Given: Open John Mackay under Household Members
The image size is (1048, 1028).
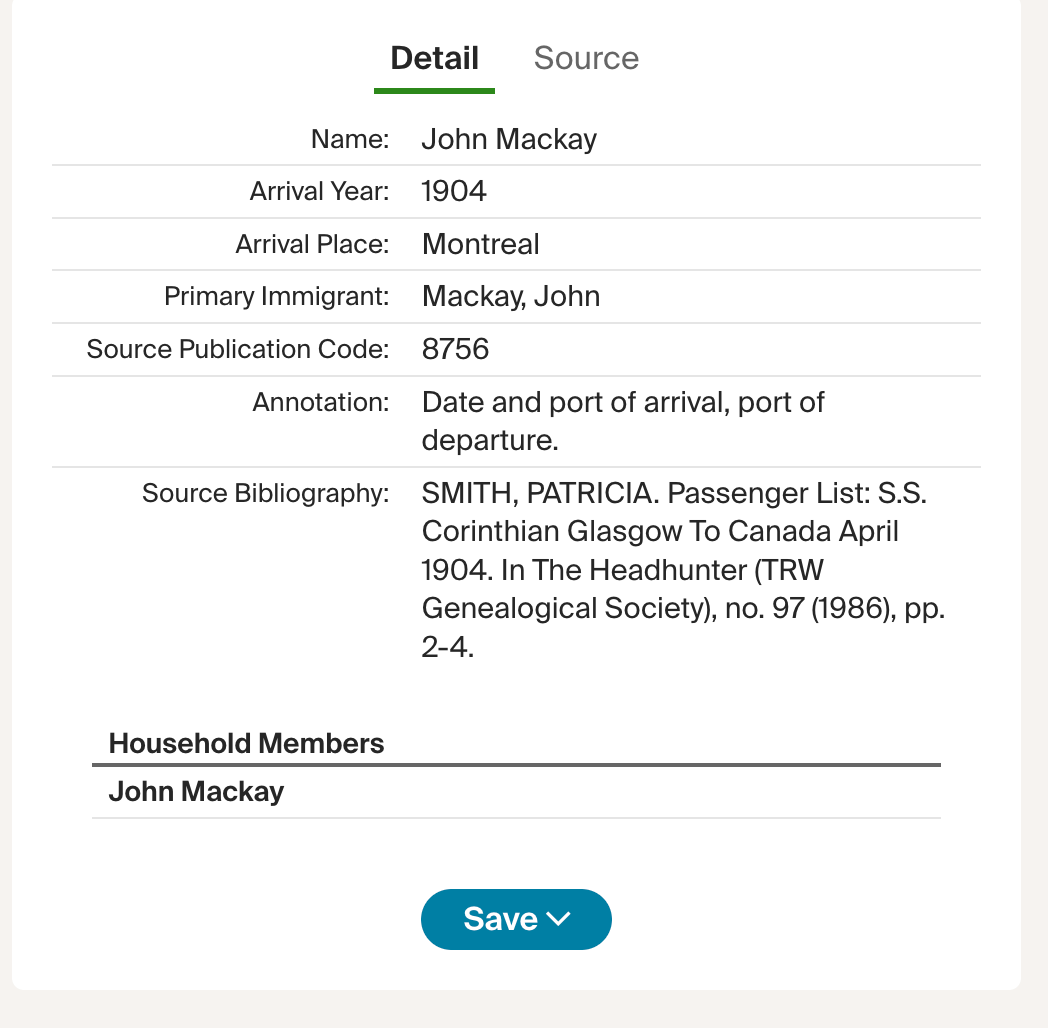Looking at the screenshot, I should pyautogui.click(x=196, y=792).
